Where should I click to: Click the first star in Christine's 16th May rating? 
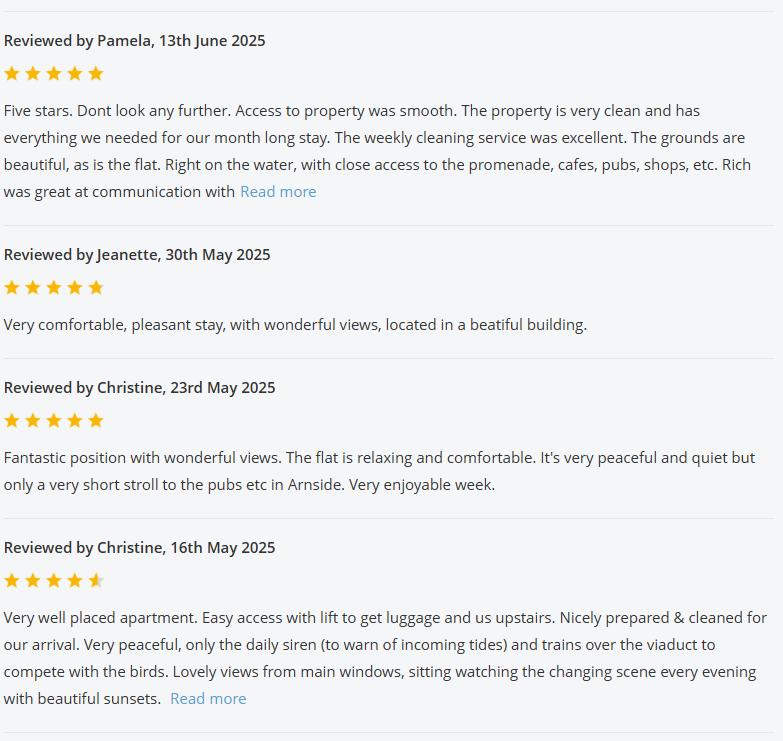pos(12,580)
